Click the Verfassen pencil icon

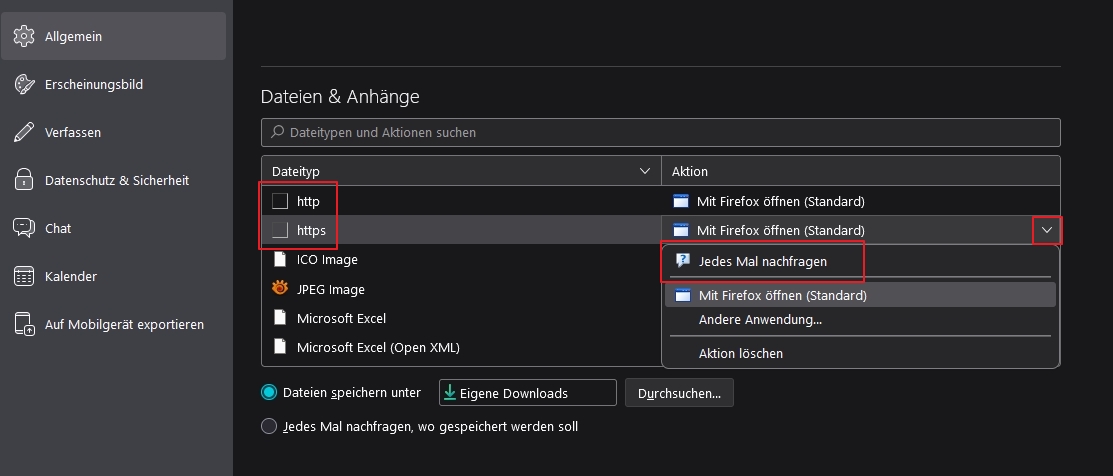pos(24,132)
